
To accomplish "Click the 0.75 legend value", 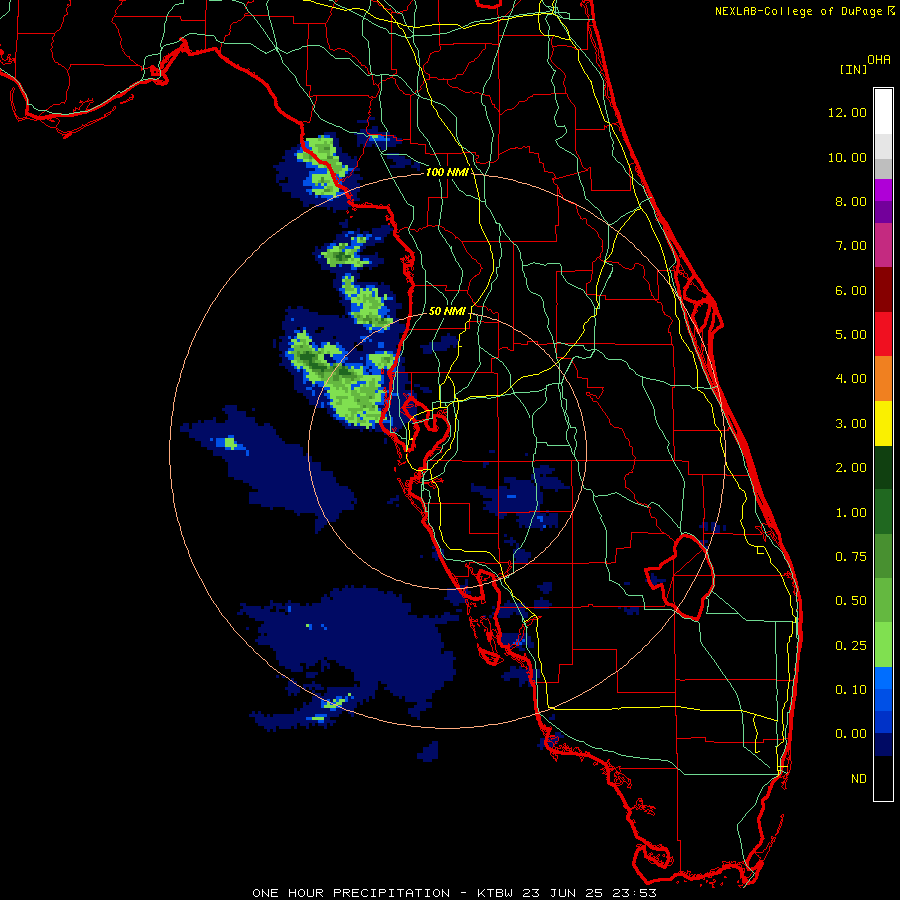I will tap(851, 557).
